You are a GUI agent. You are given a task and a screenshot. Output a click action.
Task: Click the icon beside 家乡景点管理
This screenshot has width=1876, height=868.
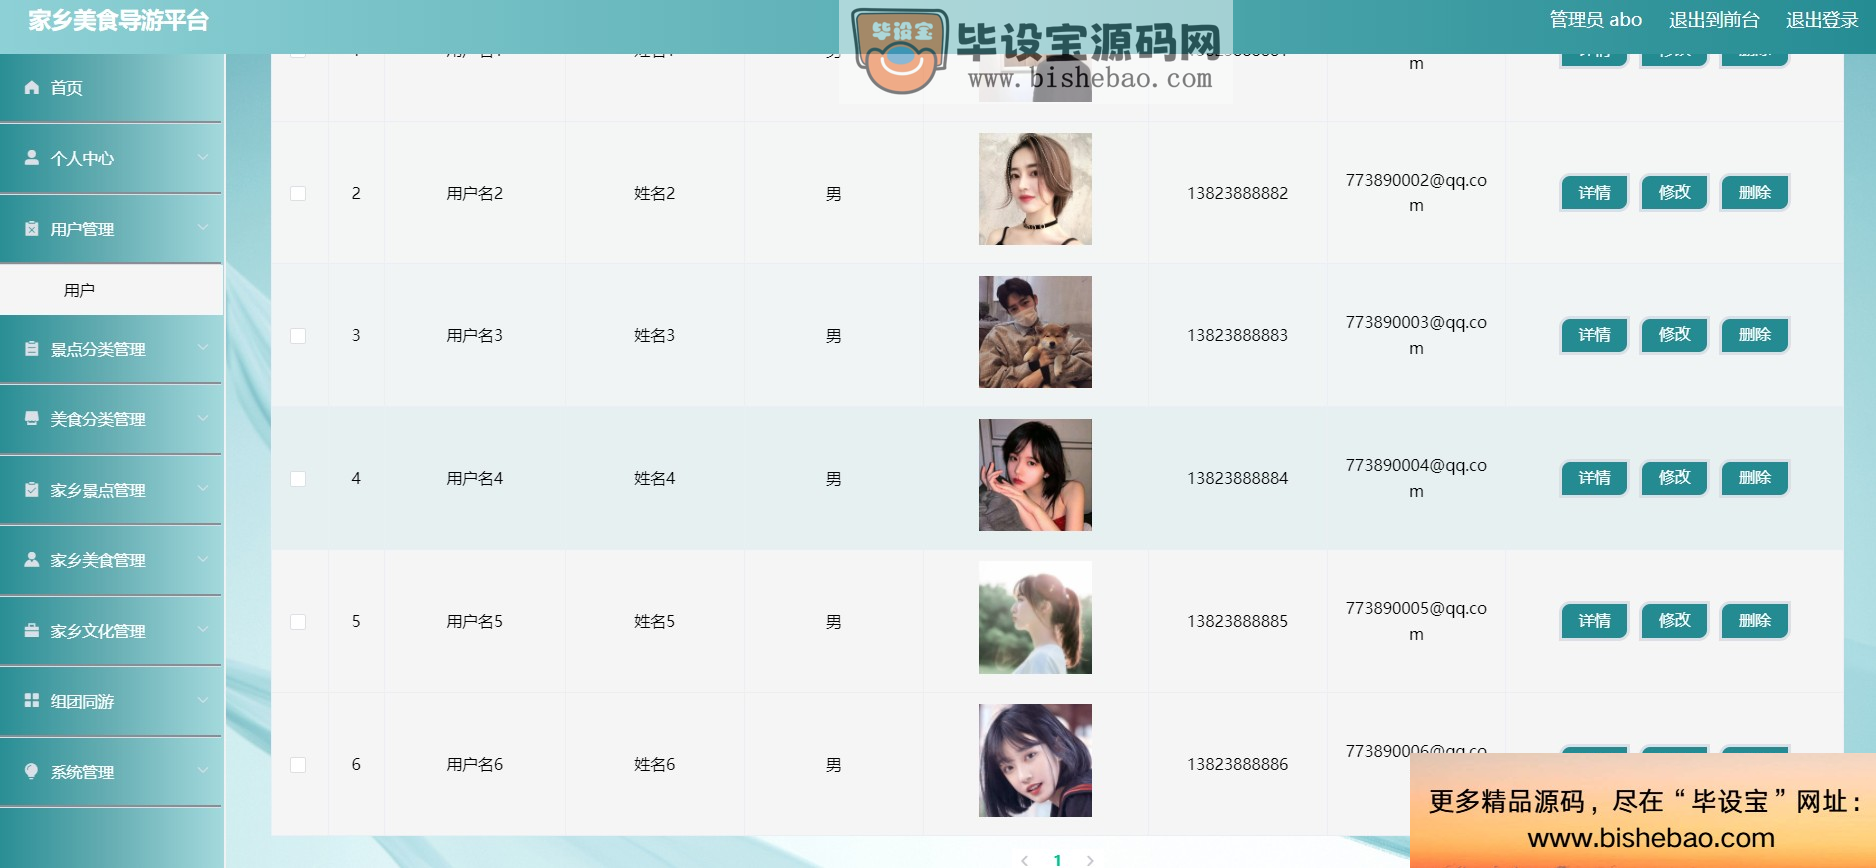[x=32, y=490]
